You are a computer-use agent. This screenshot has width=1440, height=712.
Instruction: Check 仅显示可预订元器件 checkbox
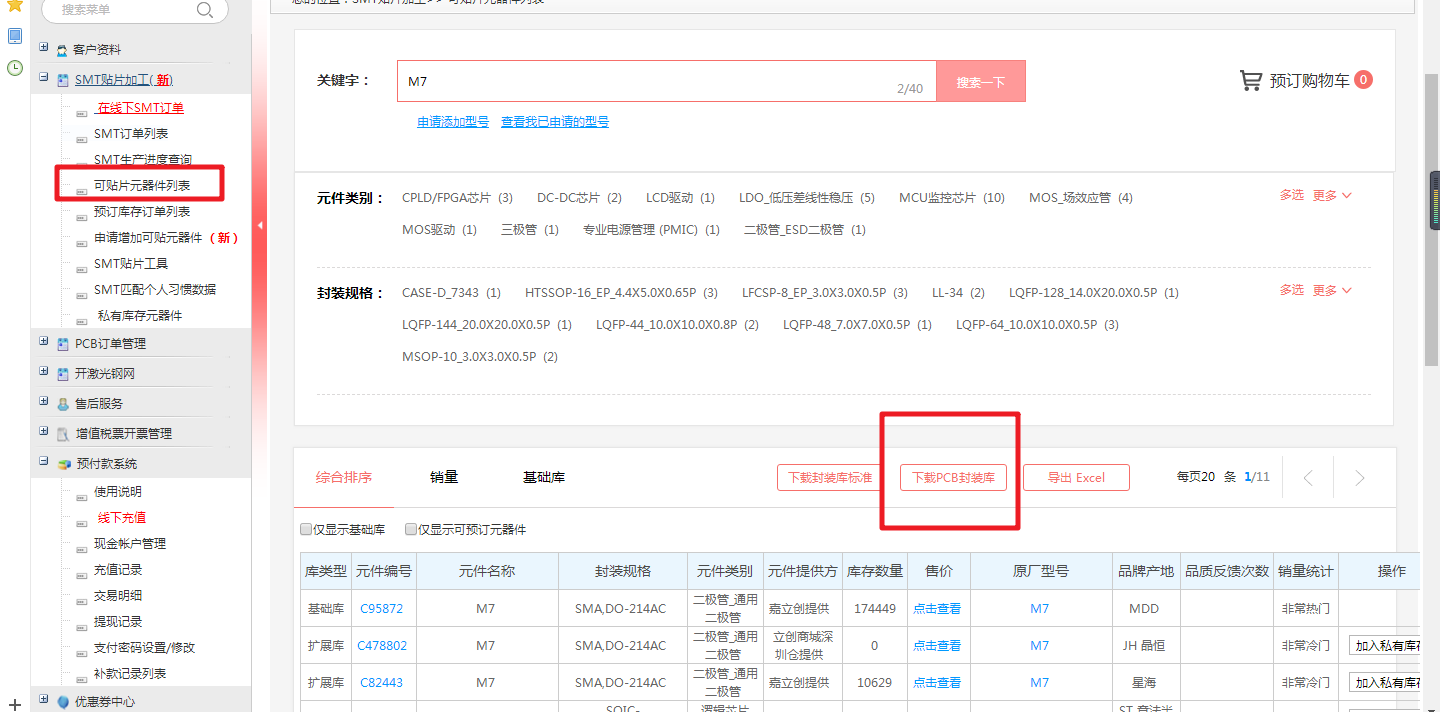point(411,530)
